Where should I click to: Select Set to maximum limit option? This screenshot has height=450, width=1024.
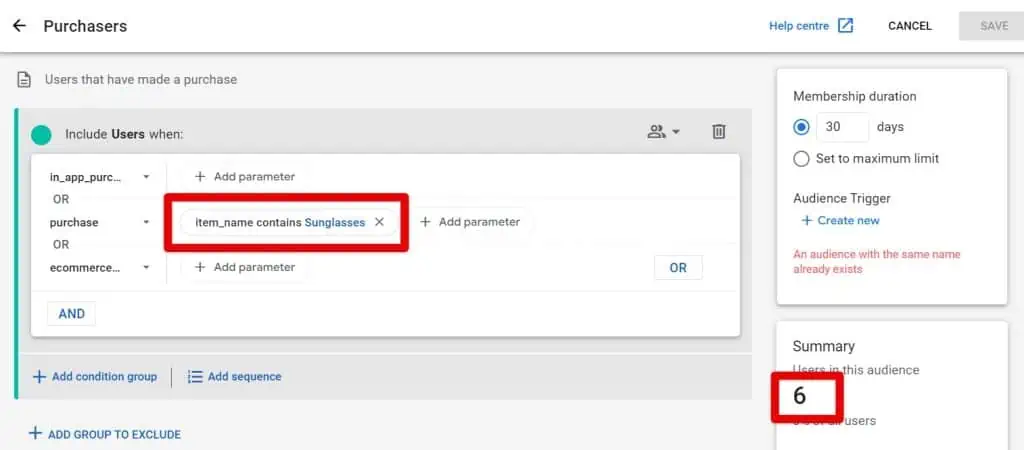pos(801,159)
